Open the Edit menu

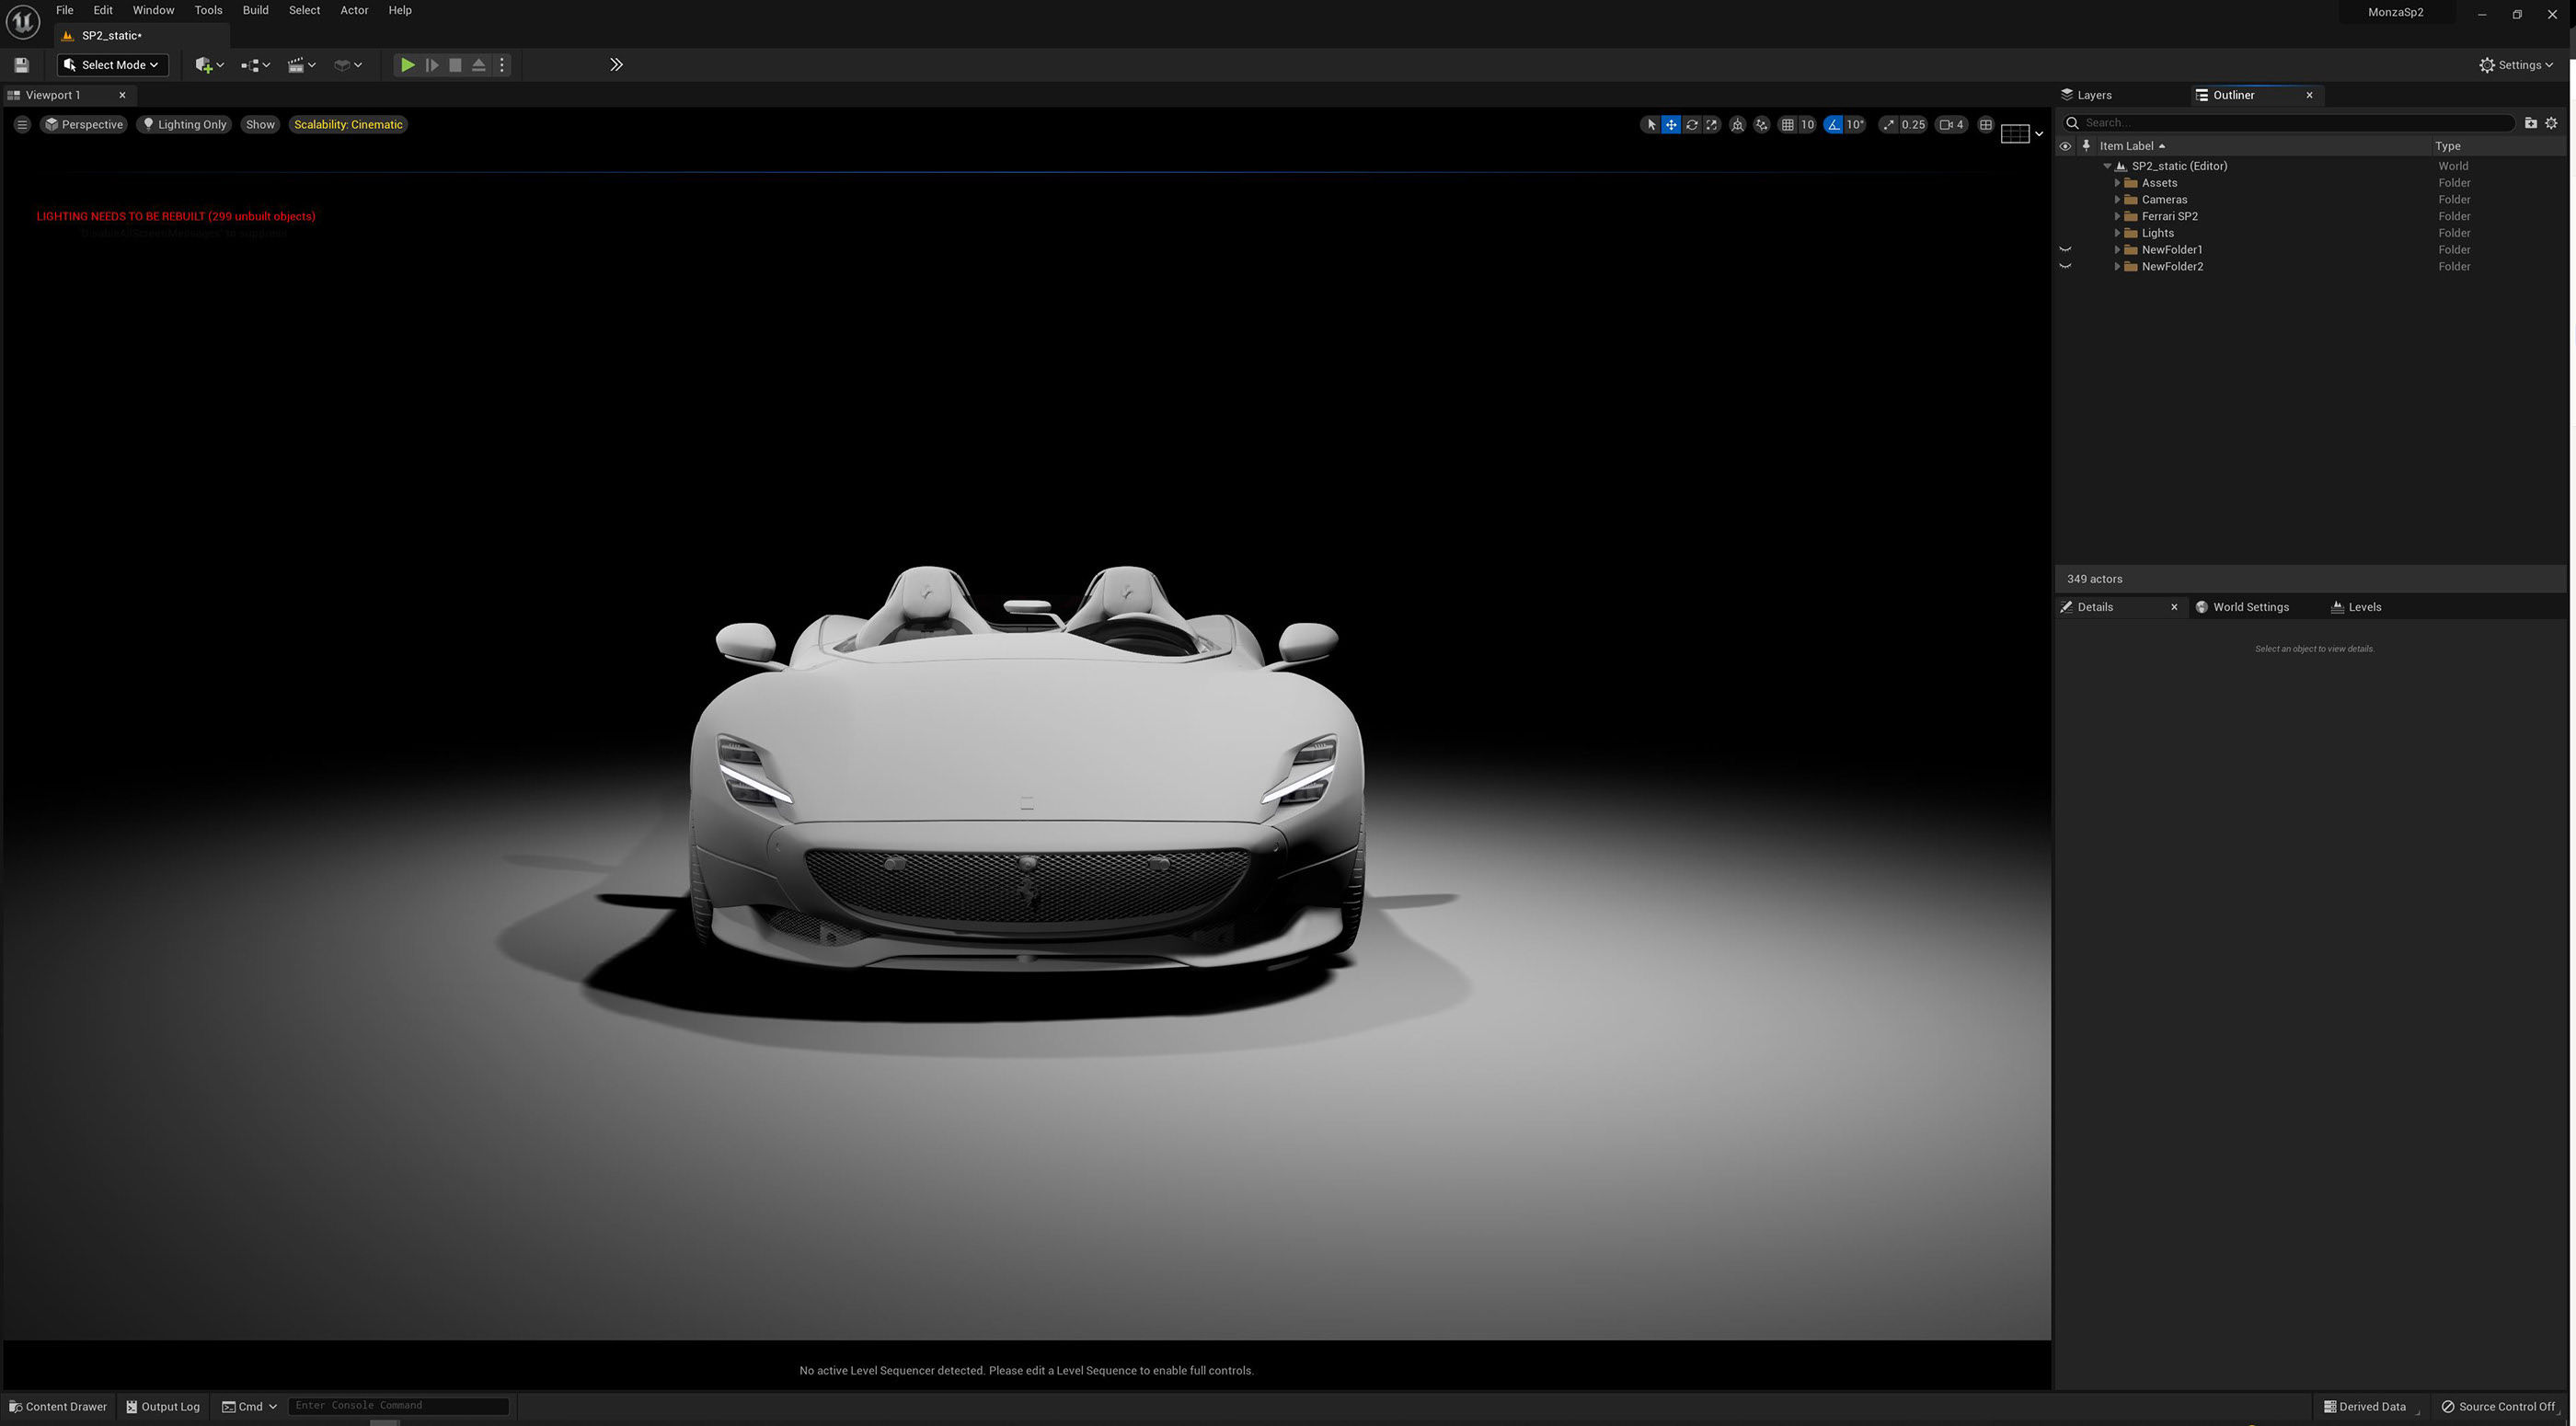click(x=103, y=10)
